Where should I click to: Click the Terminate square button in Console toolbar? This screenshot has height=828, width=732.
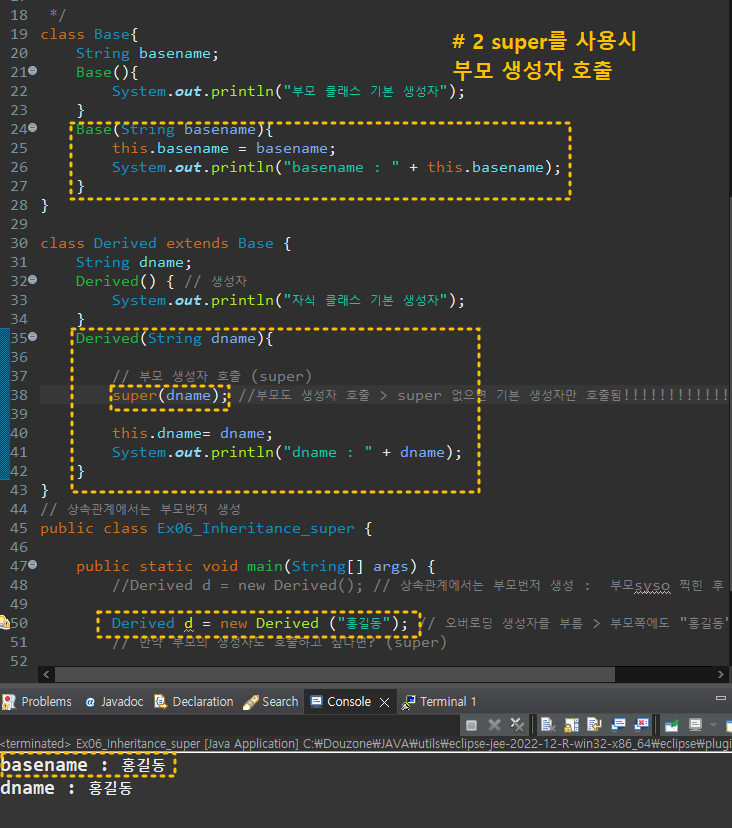(471, 725)
